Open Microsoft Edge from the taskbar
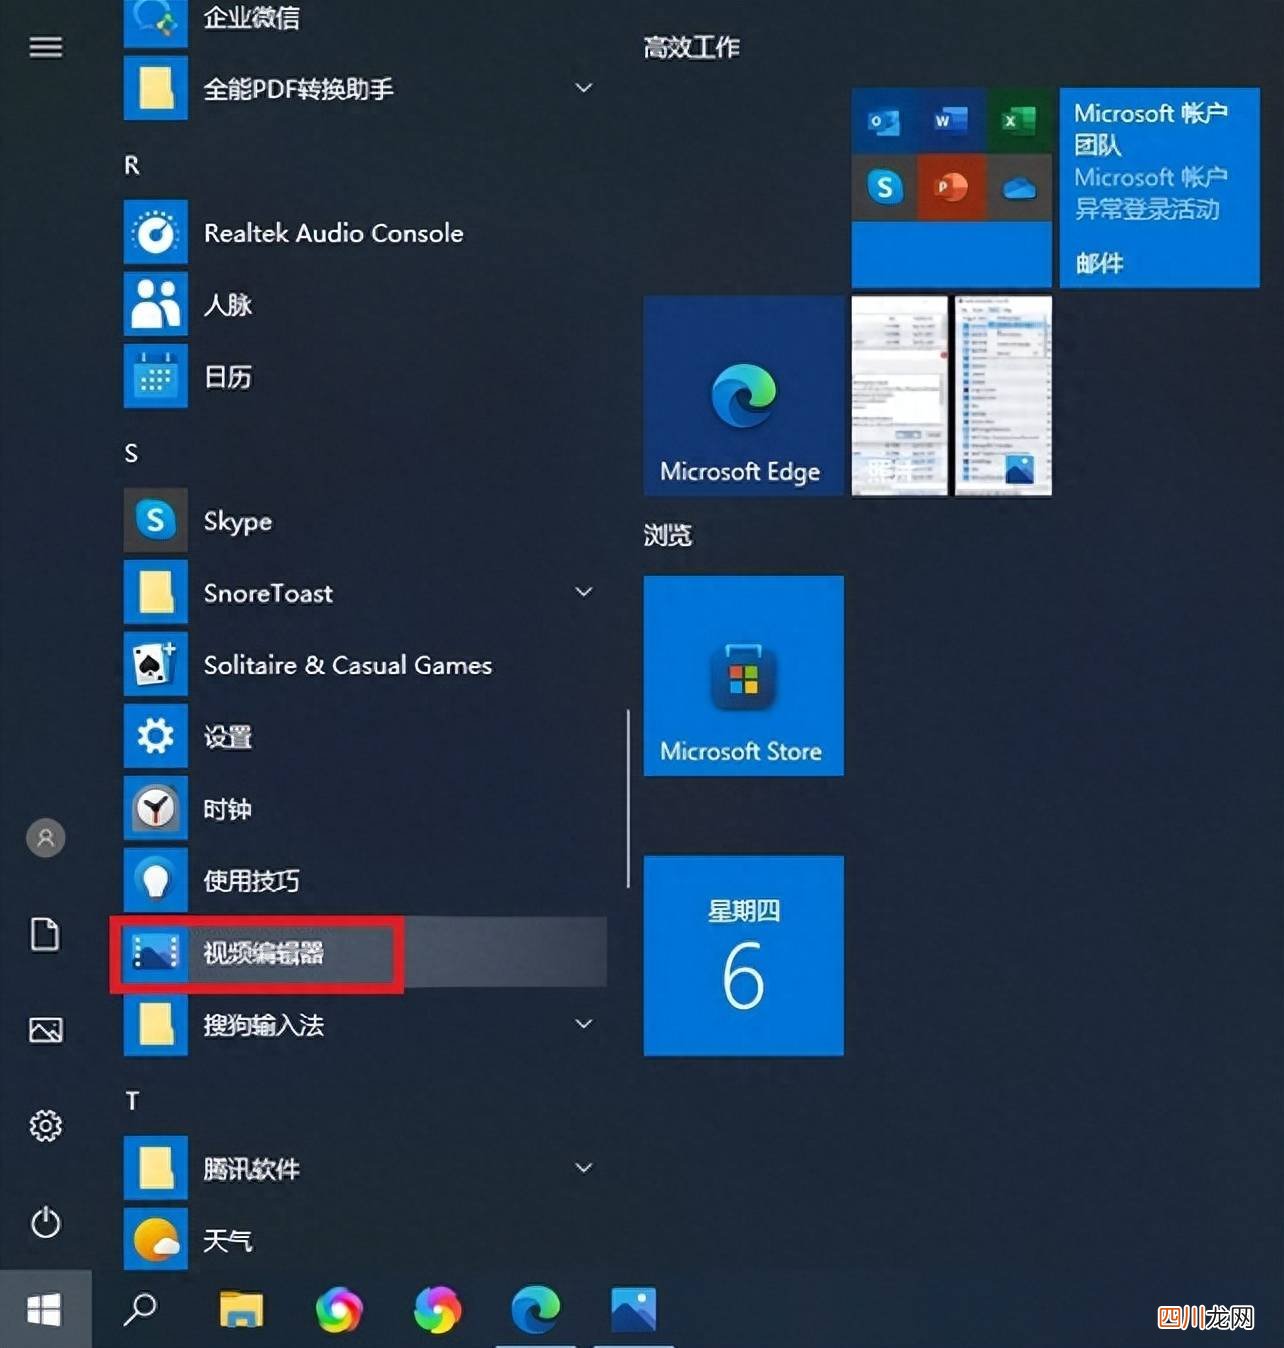1284x1348 pixels. click(x=536, y=1309)
